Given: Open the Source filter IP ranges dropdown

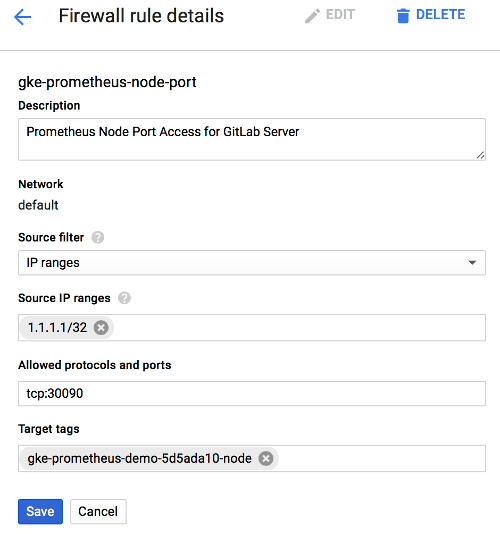Looking at the screenshot, I should click(x=252, y=263).
